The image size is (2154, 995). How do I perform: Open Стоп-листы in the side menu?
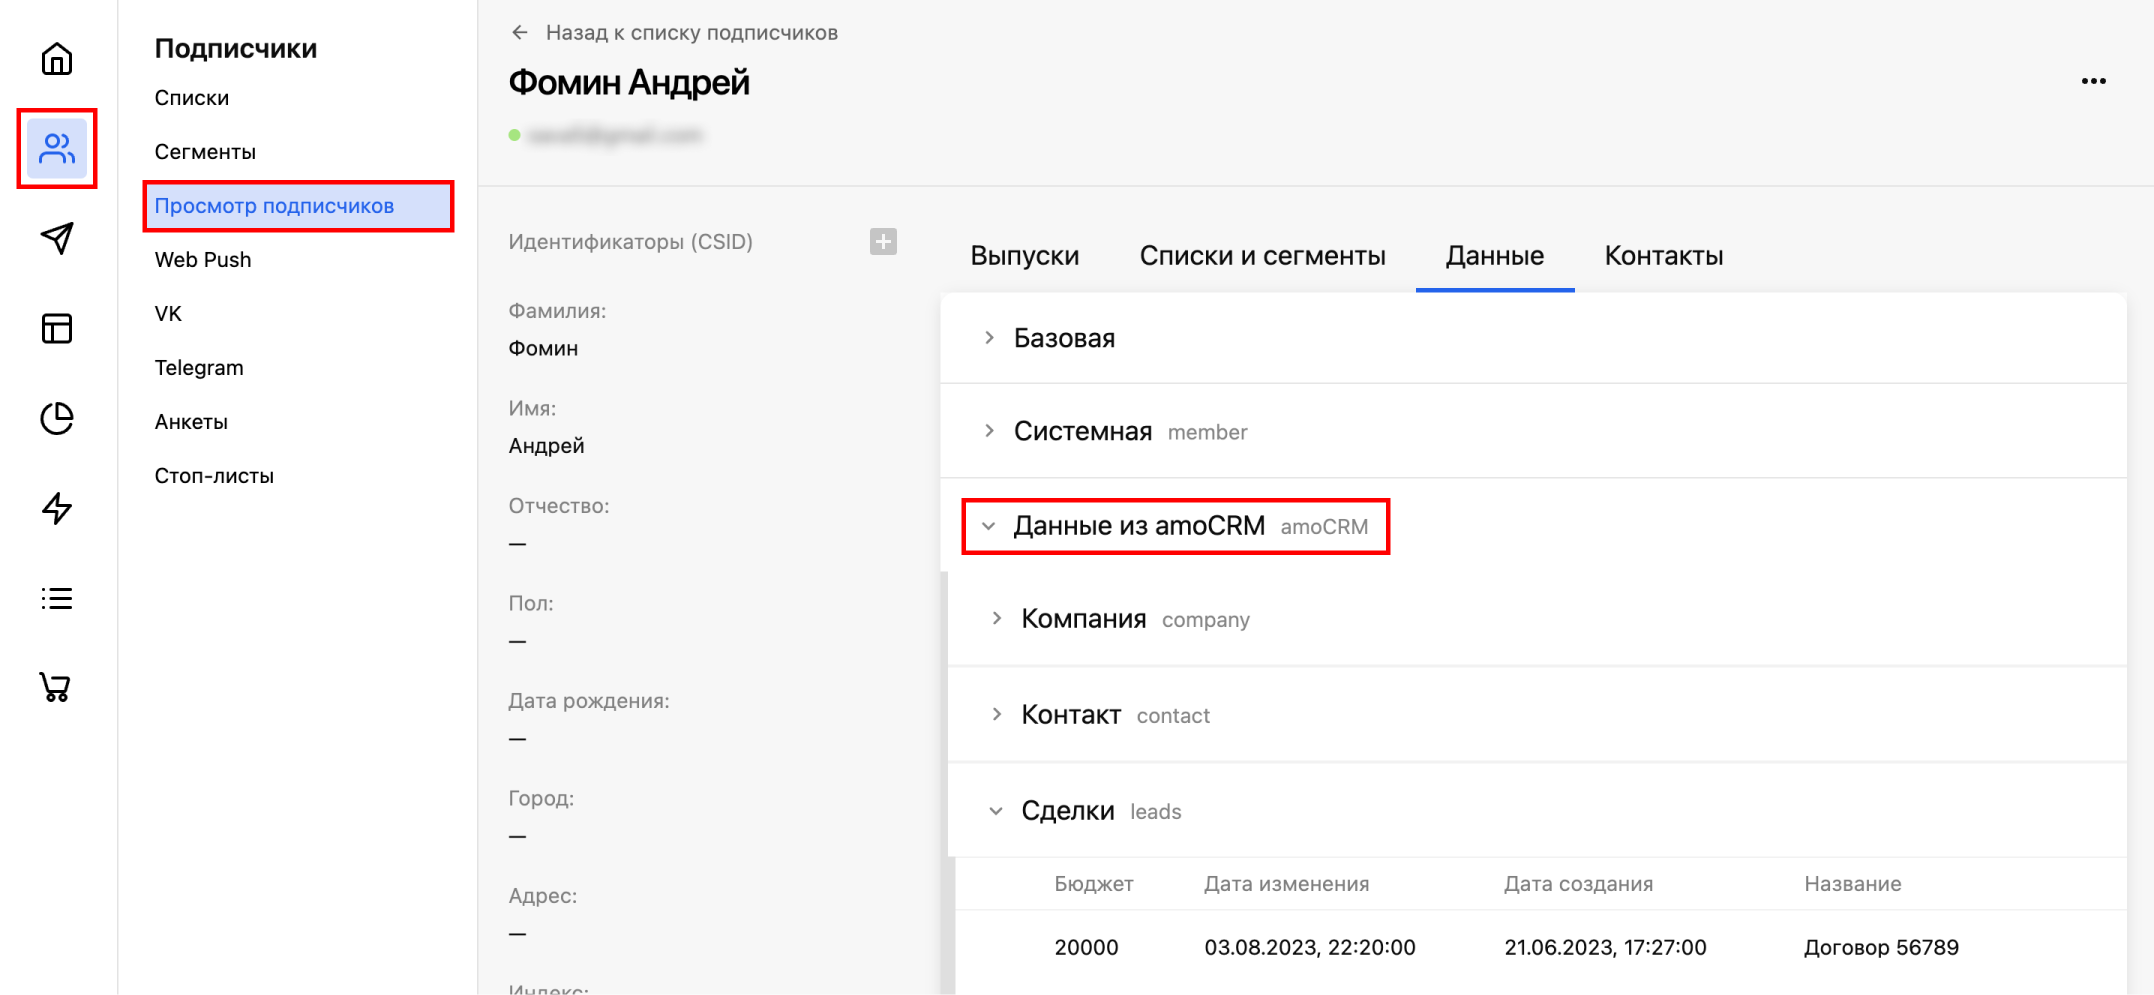point(214,476)
